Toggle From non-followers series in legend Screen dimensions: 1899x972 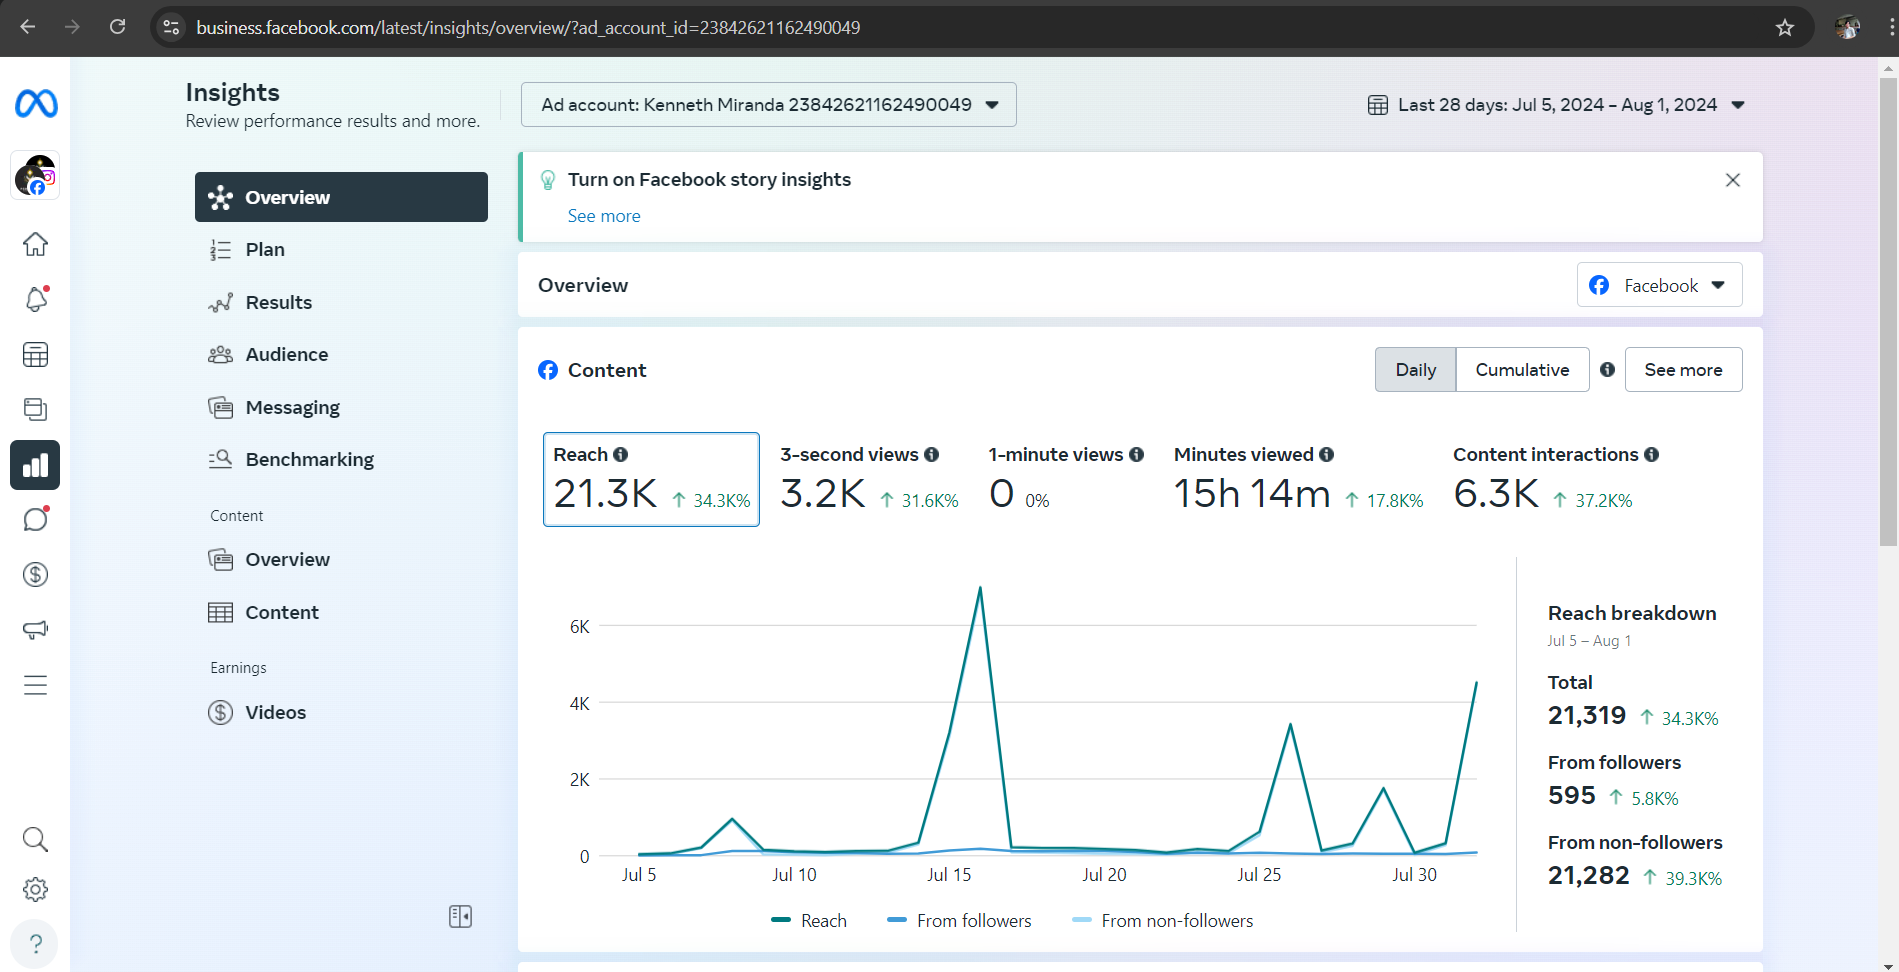(1162, 920)
